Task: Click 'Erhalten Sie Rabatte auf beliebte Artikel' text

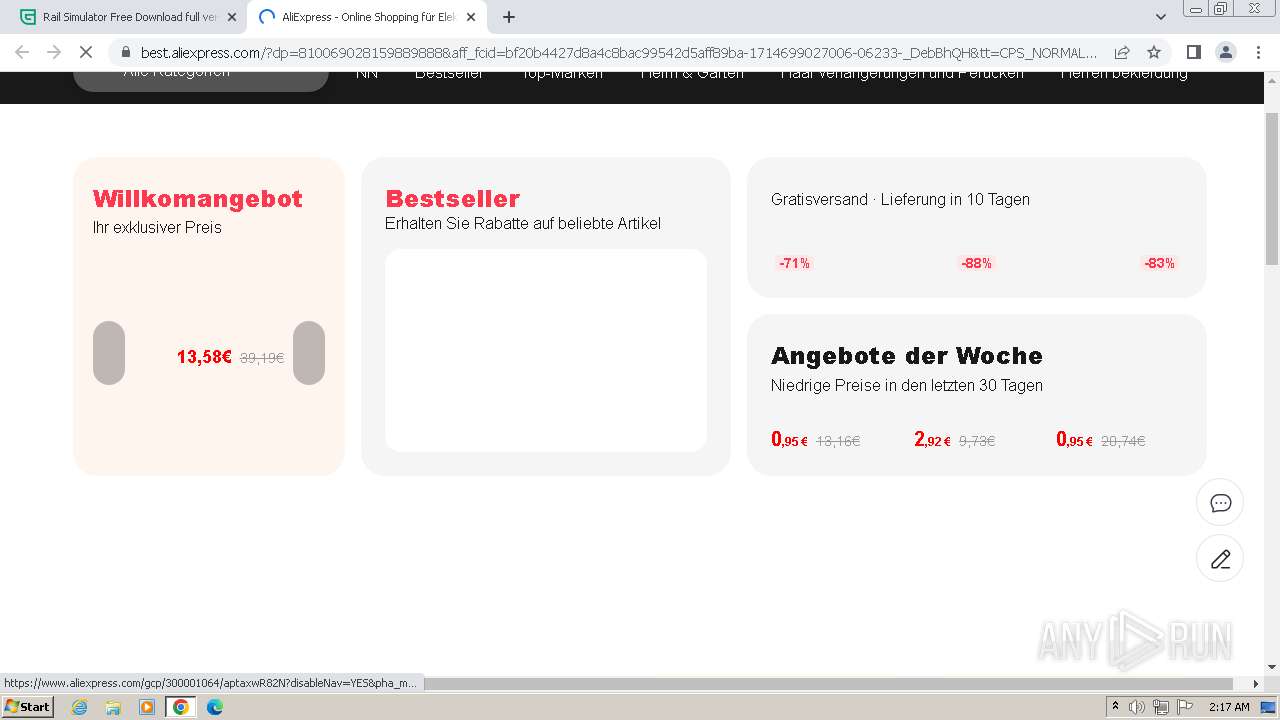Action: tap(523, 223)
